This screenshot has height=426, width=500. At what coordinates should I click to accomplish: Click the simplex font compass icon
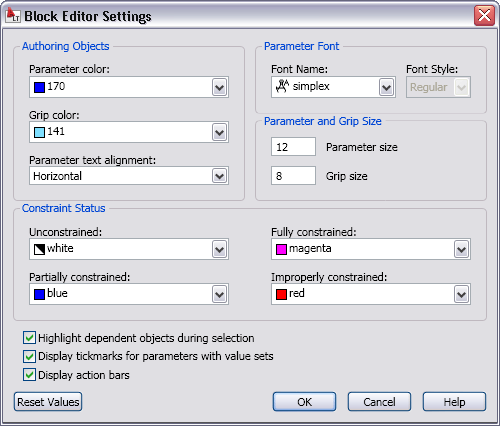(x=282, y=86)
